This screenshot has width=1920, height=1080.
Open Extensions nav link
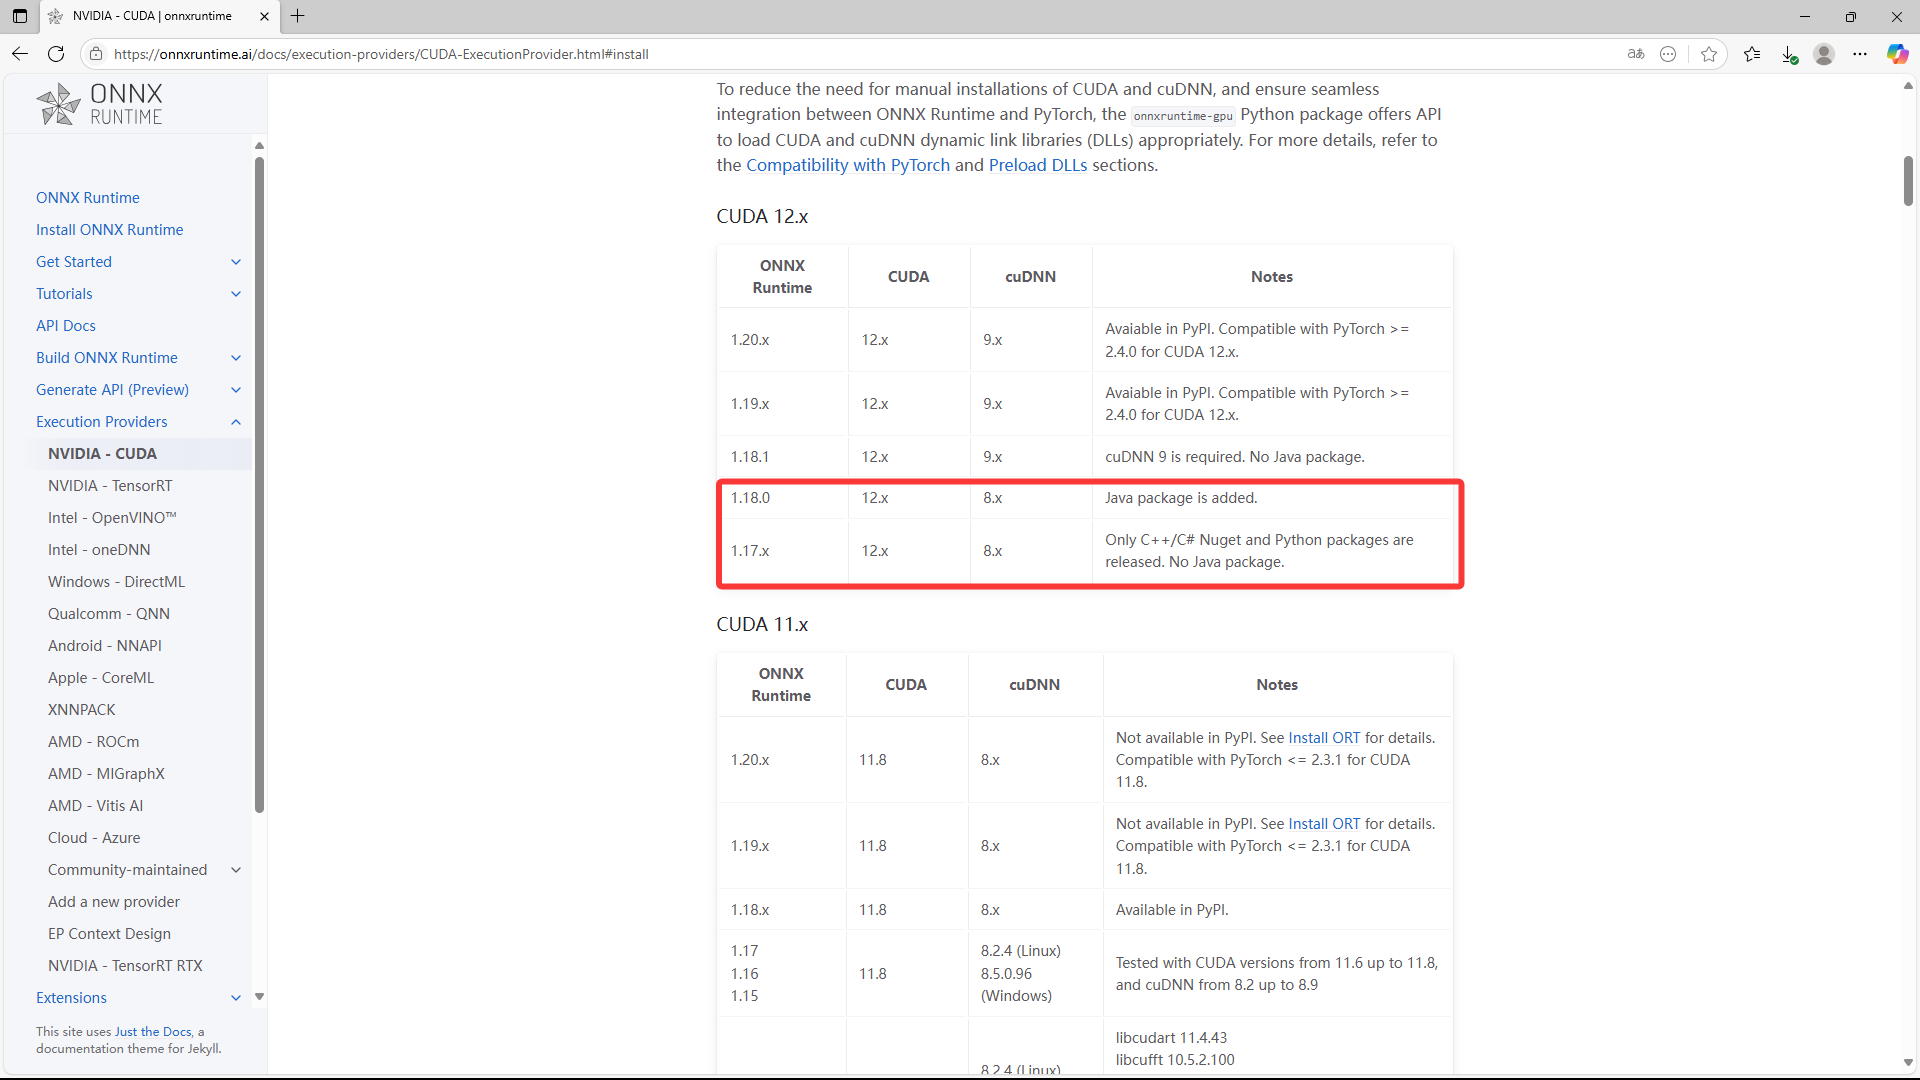pos(71,998)
